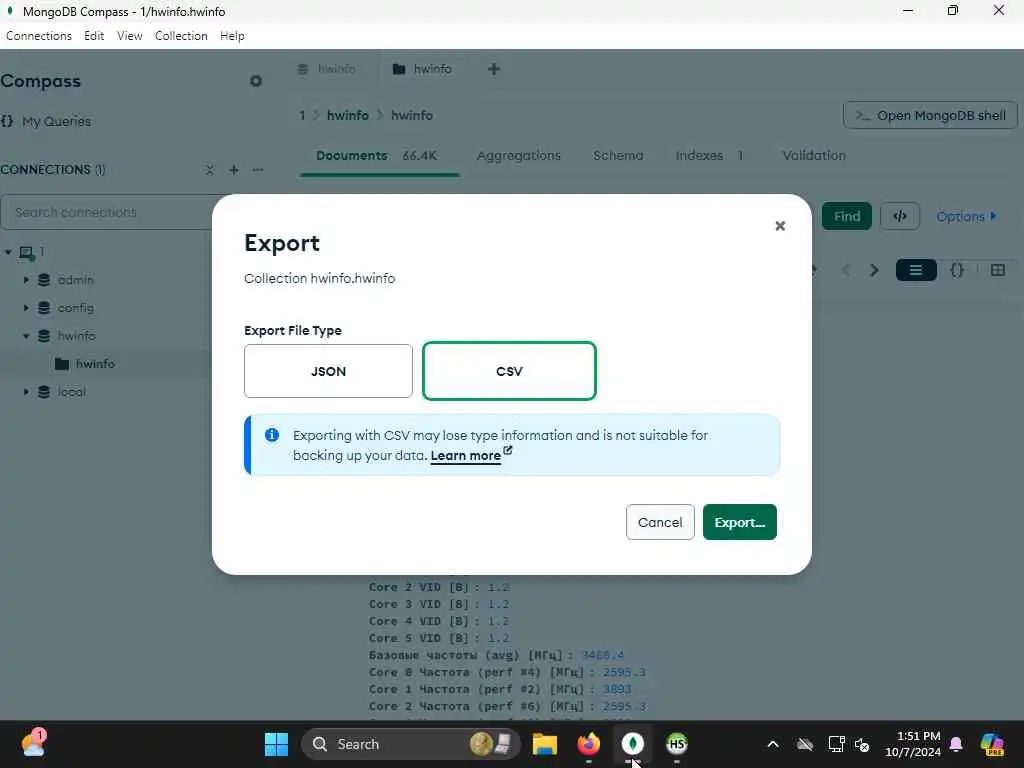
Task: Expand the config database
Action: click(x=26, y=308)
